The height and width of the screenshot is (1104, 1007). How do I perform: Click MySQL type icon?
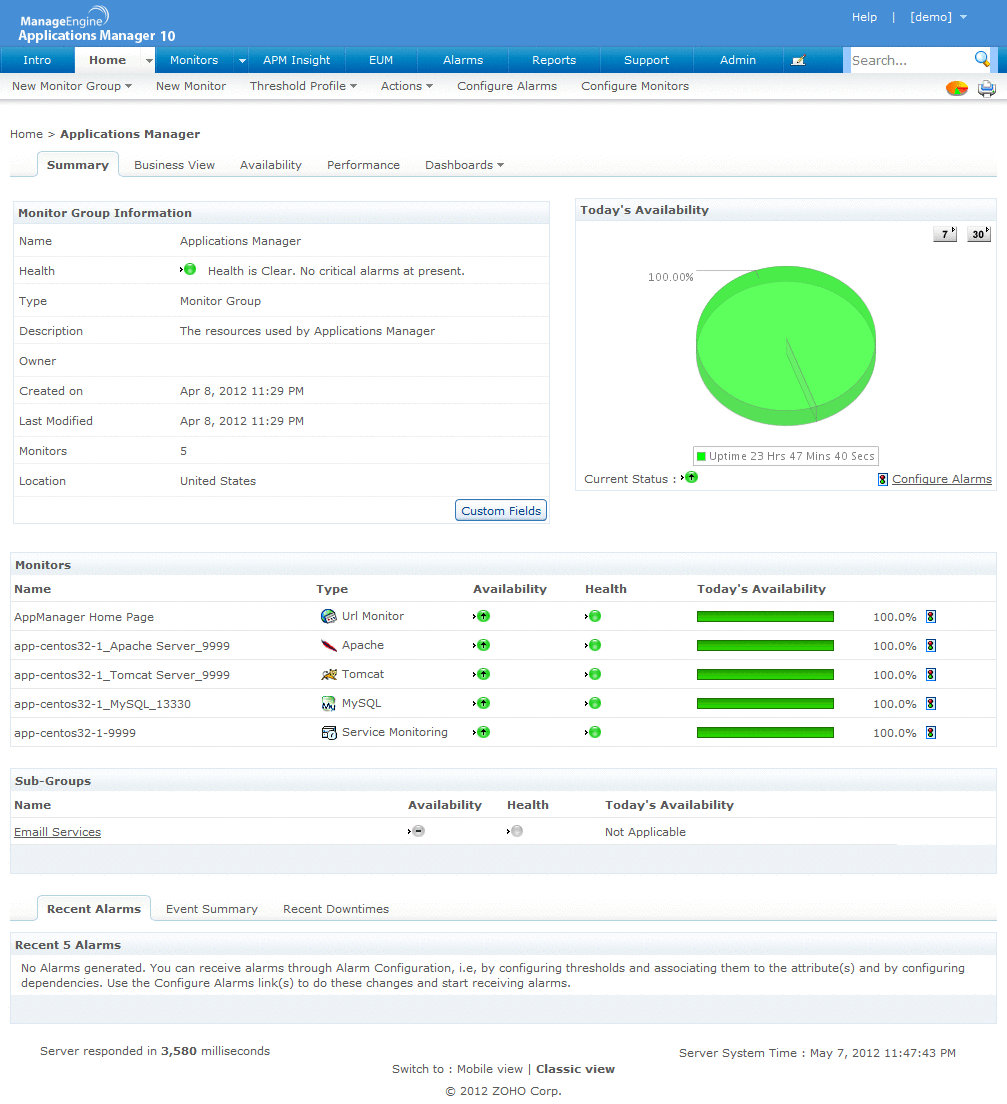[328, 703]
